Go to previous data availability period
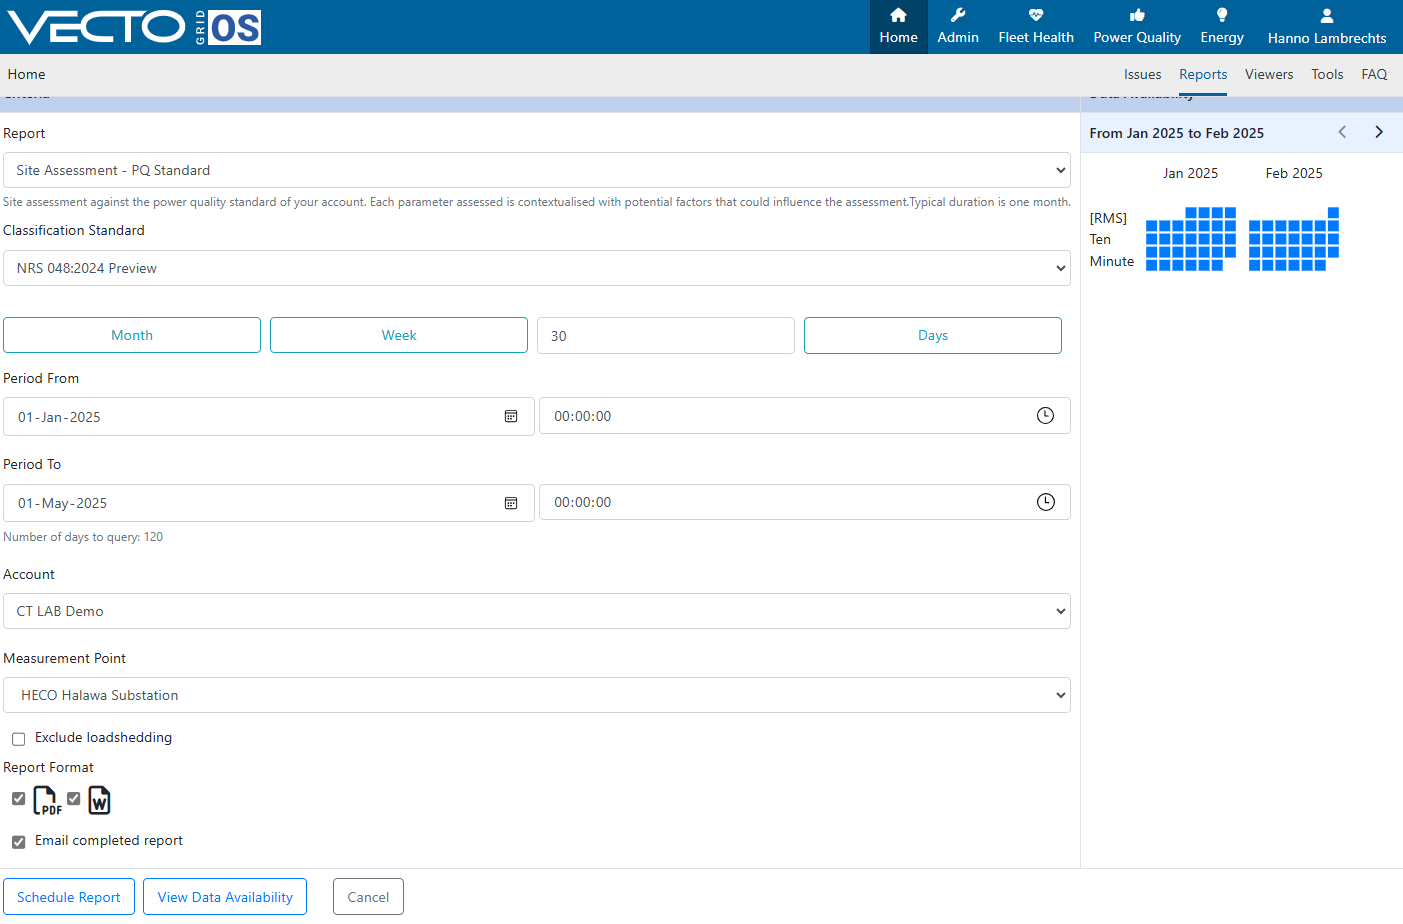The height and width of the screenshot is (924, 1403). pos(1342,132)
